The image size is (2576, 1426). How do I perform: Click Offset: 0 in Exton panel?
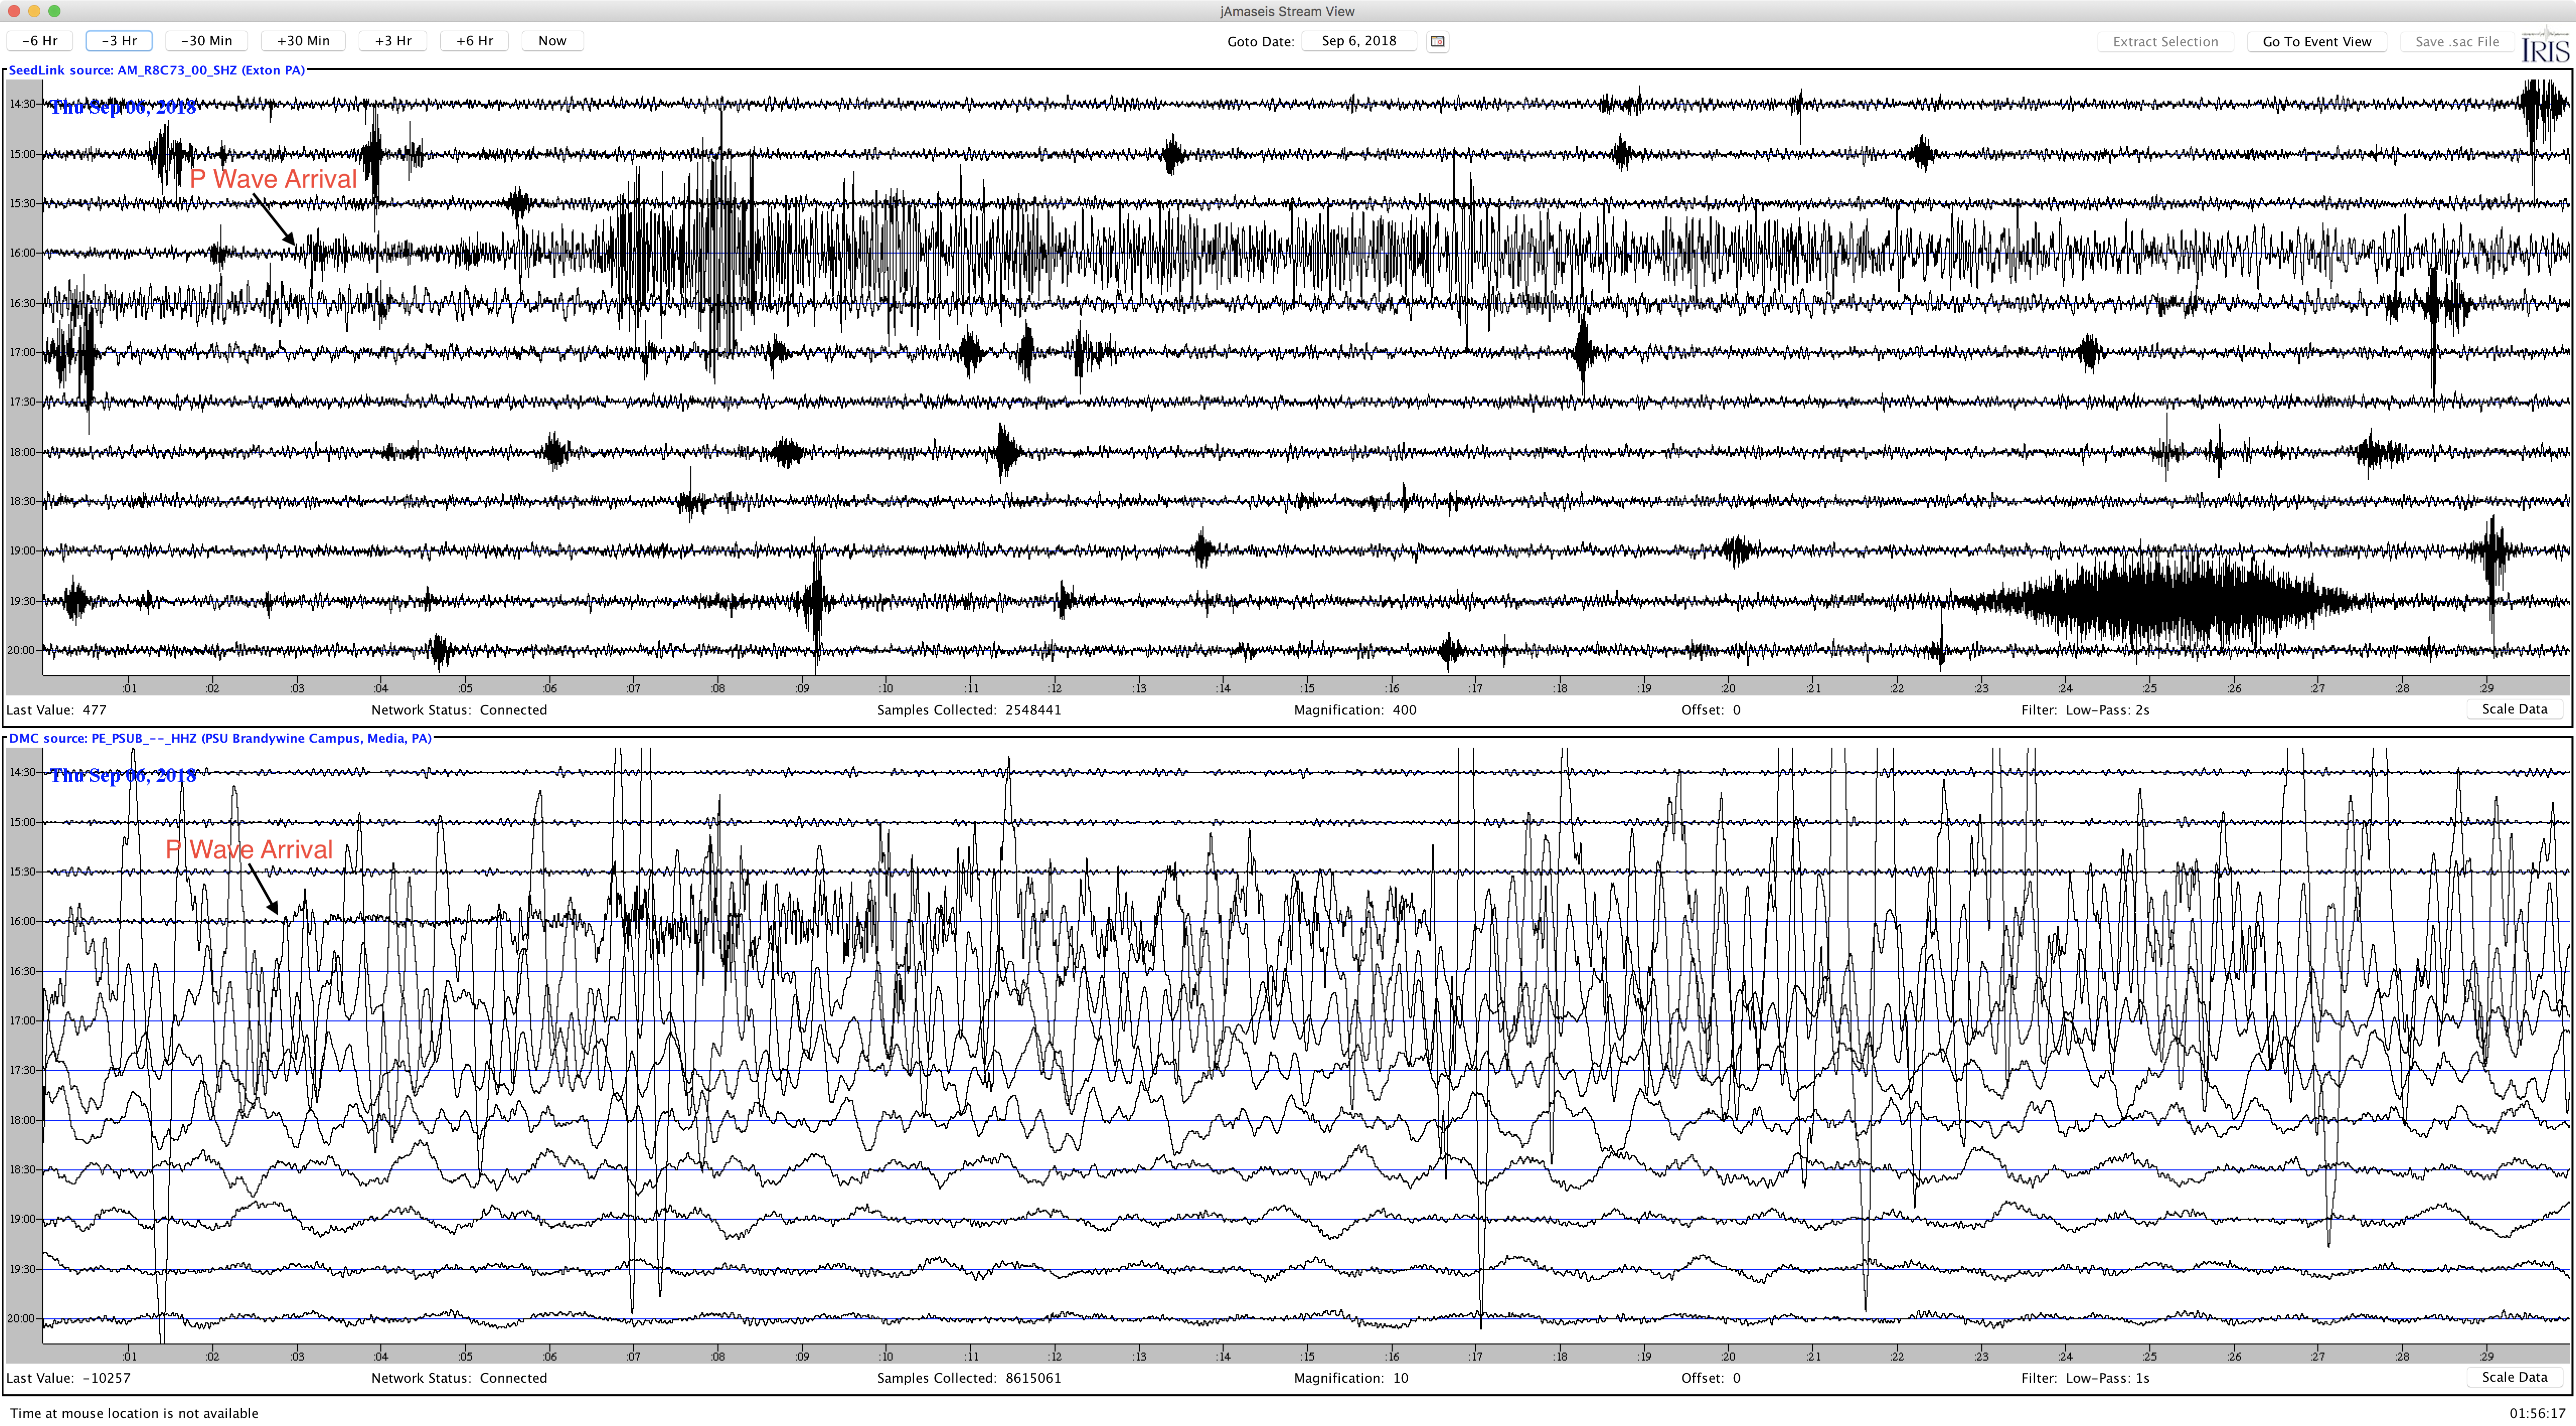1711,710
